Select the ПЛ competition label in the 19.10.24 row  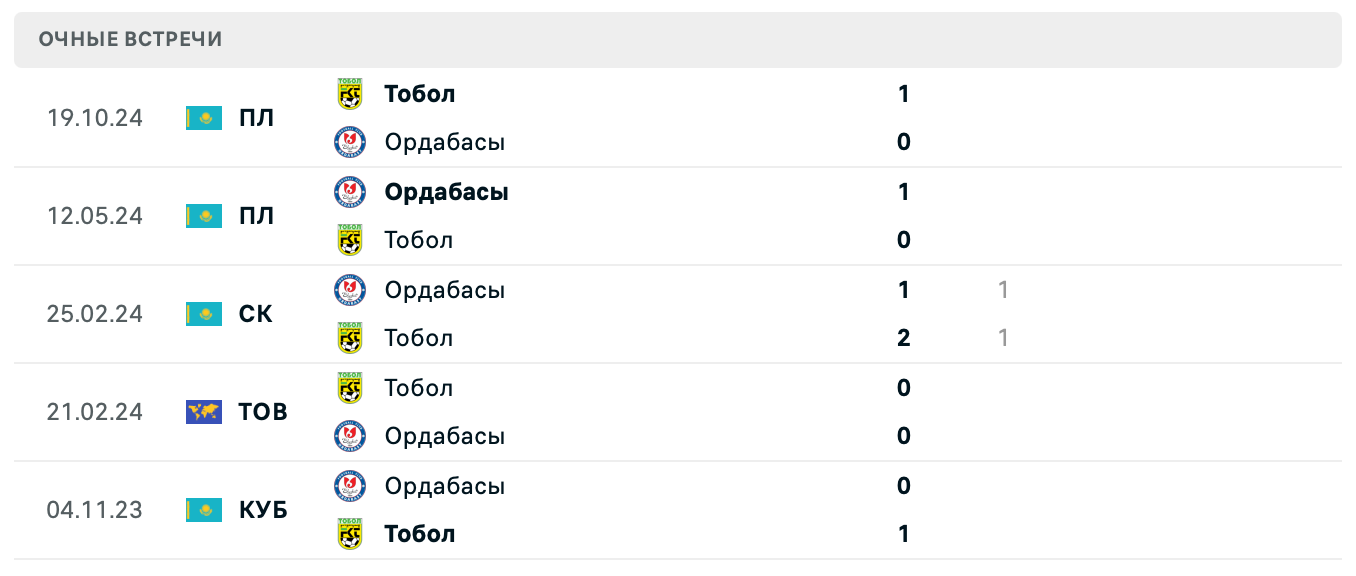click(258, 117)
